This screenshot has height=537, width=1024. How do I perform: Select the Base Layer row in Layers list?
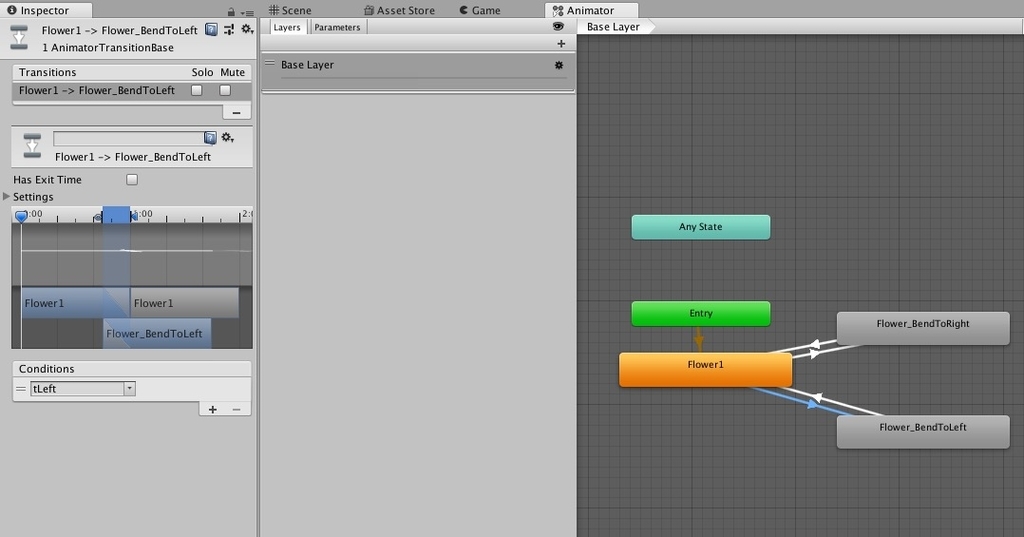coord(418,71)
